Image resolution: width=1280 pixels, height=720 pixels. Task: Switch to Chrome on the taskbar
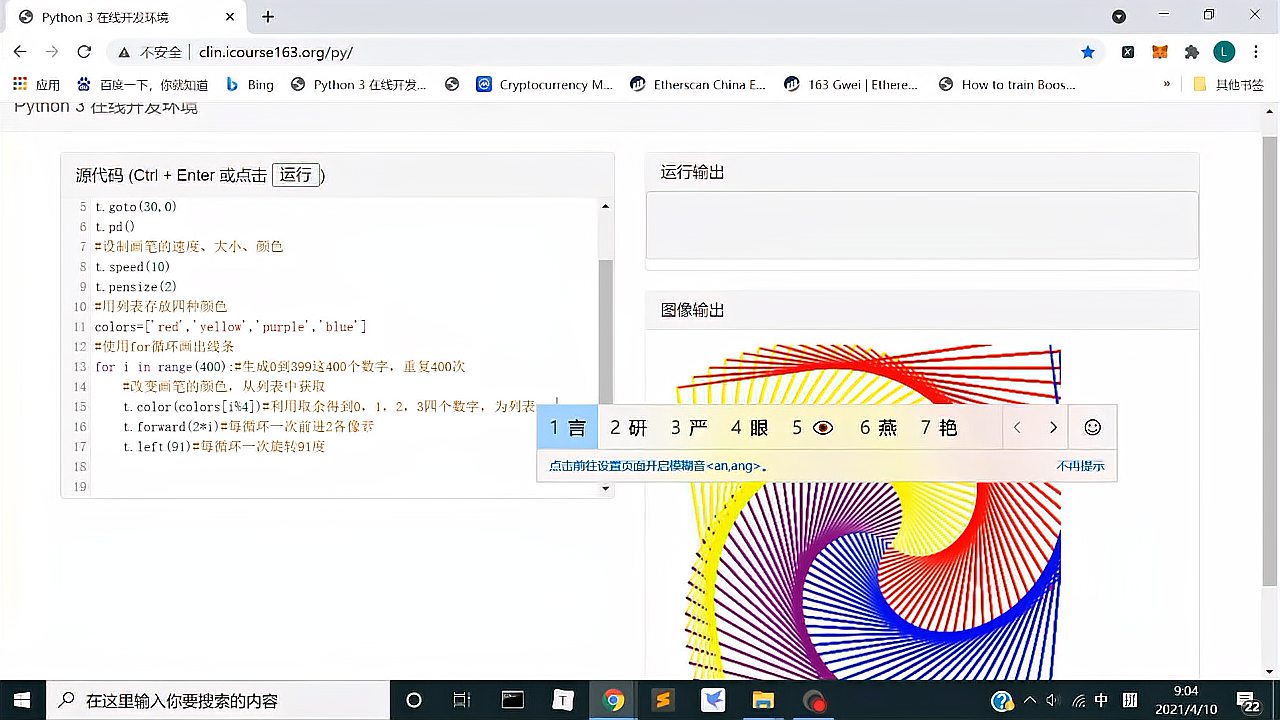coord(614,700)
